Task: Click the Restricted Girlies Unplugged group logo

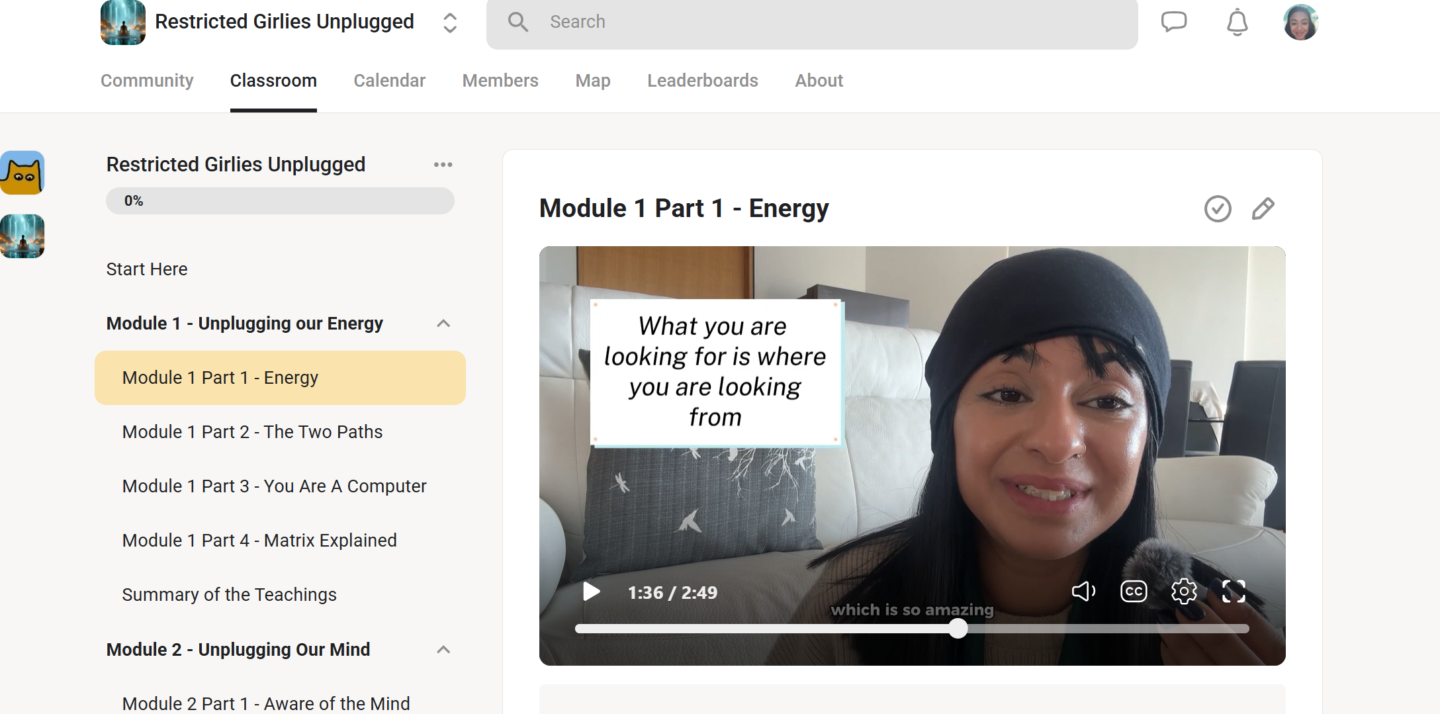Action: click(123, 22)
